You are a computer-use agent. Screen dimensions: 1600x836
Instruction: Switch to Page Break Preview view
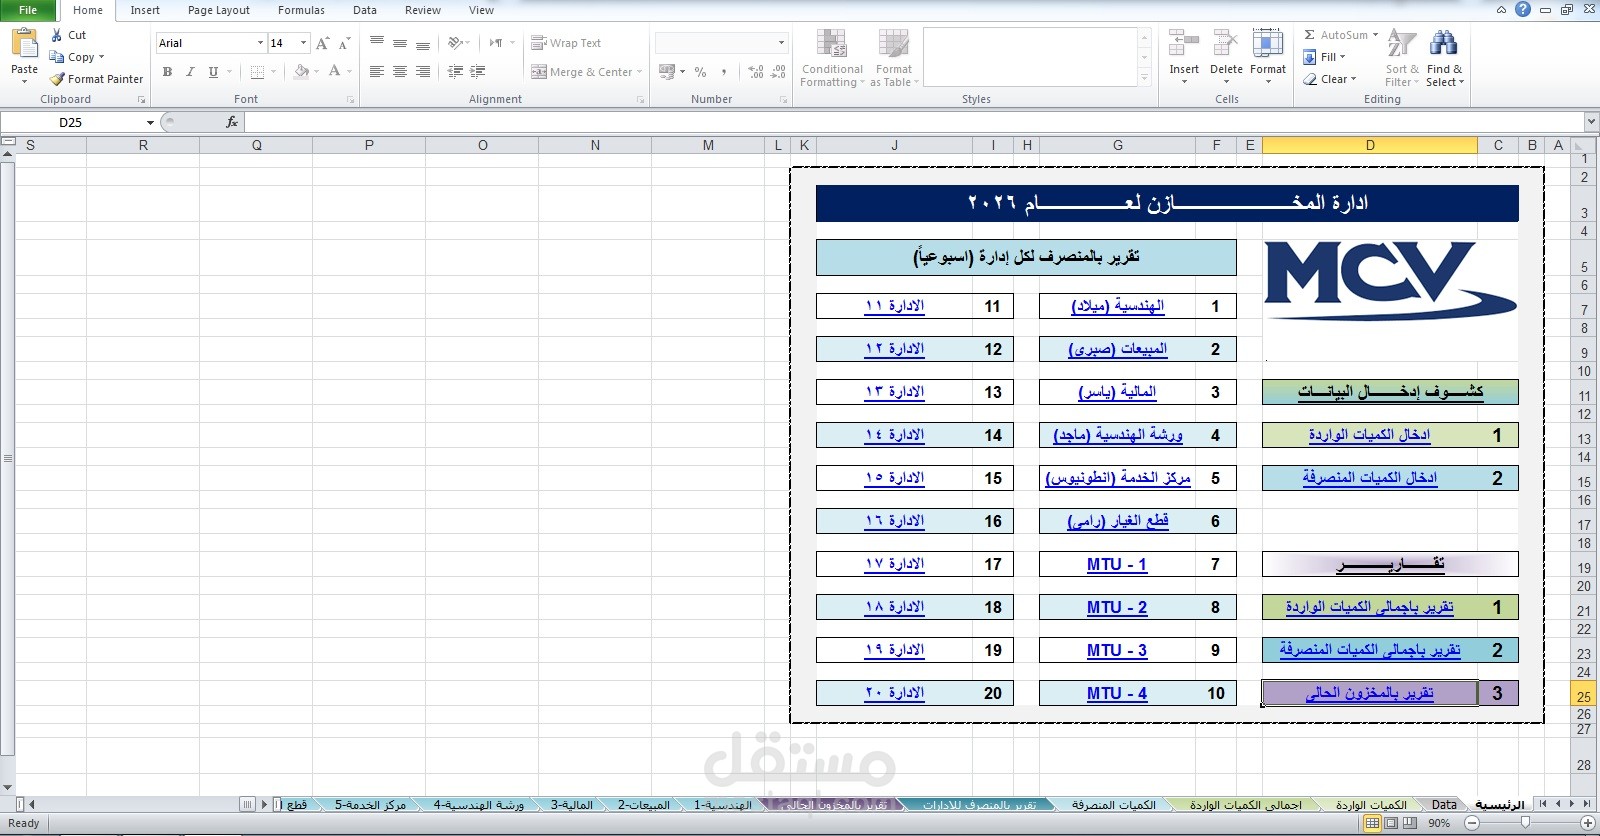(x=1410, y=823)
